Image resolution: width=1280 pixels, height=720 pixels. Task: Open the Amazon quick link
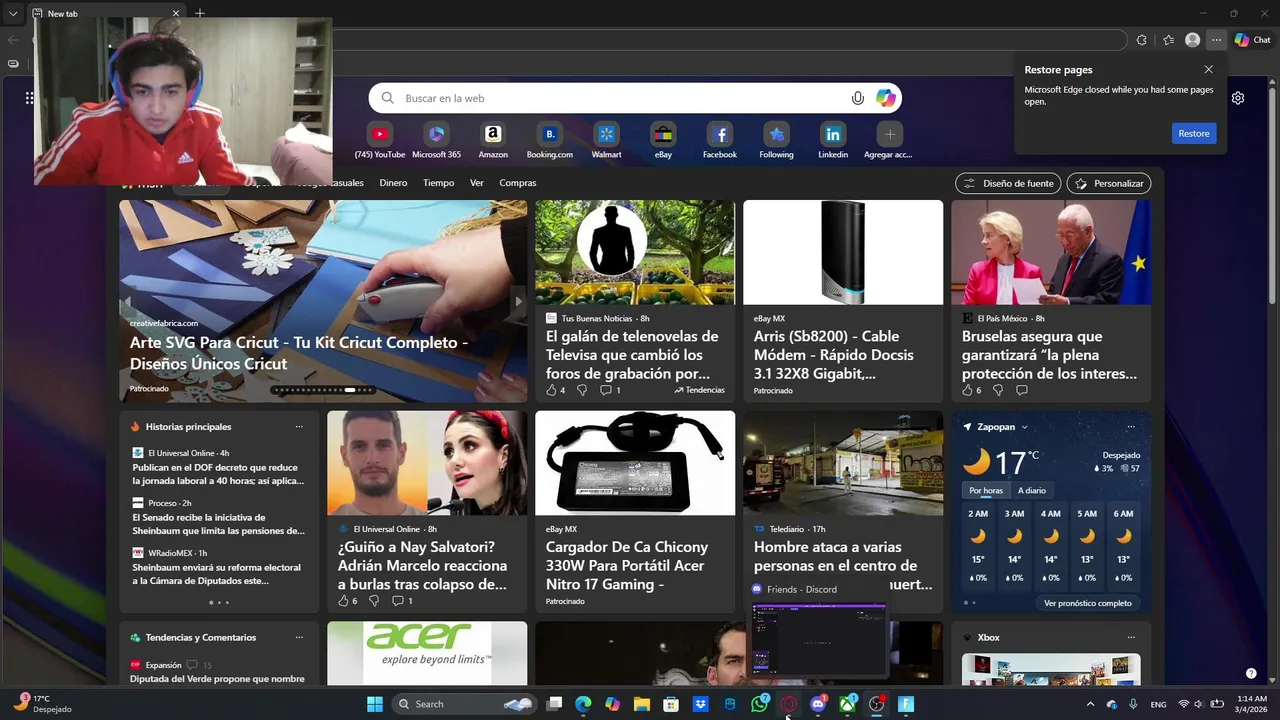(493, 141)
